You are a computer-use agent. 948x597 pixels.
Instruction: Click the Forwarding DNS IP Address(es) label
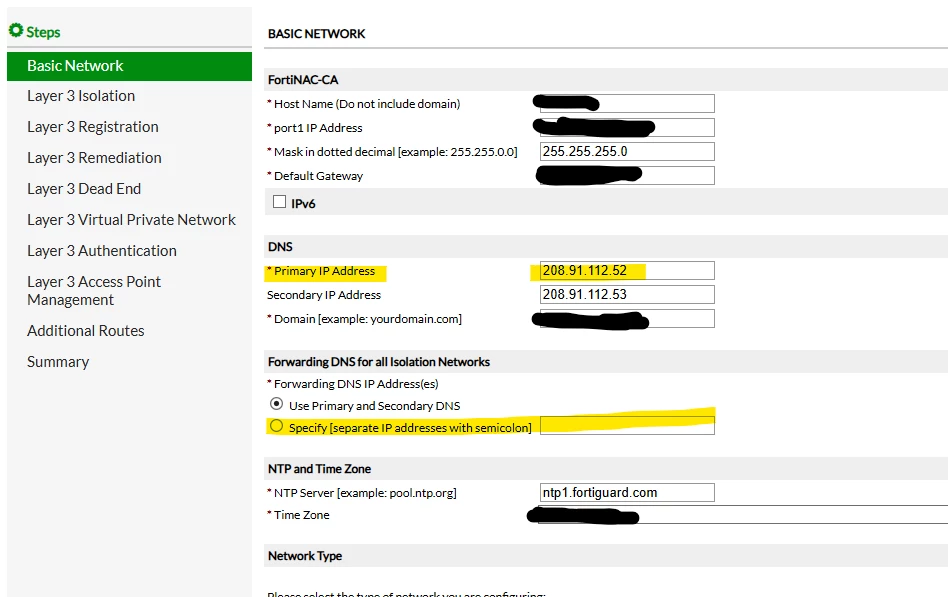tap(356, 384)
